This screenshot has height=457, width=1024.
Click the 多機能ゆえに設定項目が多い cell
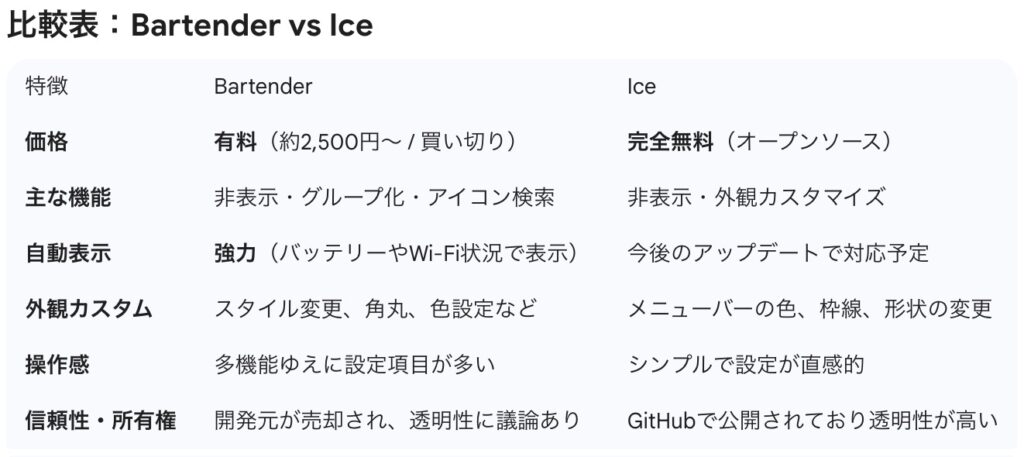coord(354,364)
